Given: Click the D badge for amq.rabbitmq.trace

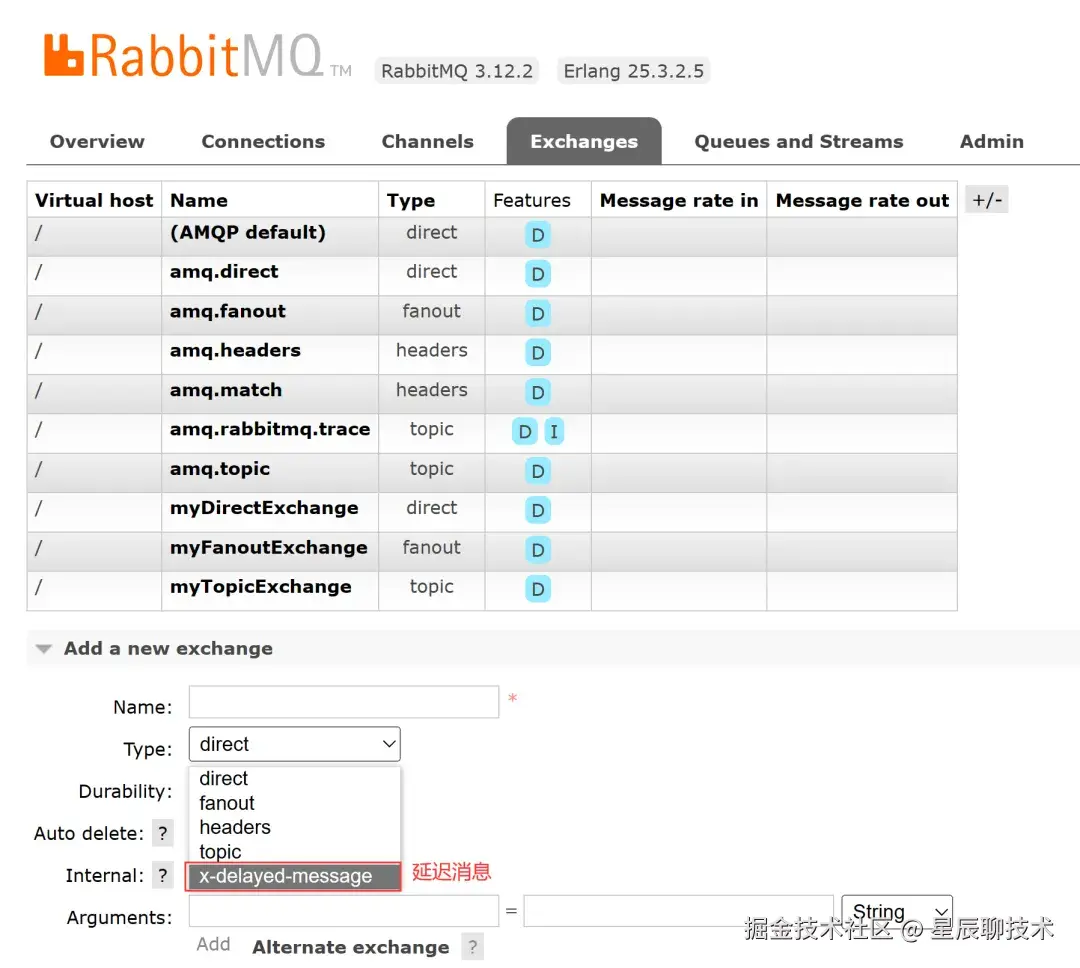Looking at the screenshot, I should coord(525,431).
